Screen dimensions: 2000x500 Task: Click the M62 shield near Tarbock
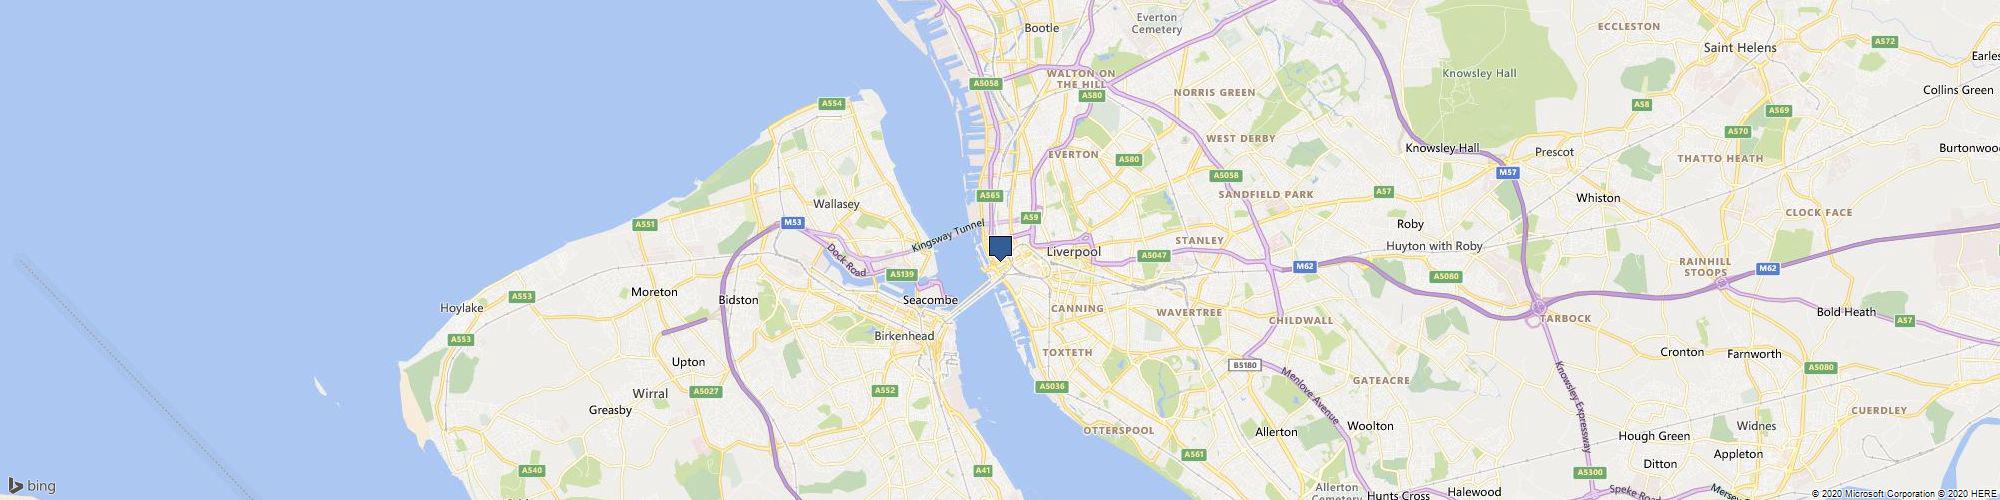point(1768,268)
